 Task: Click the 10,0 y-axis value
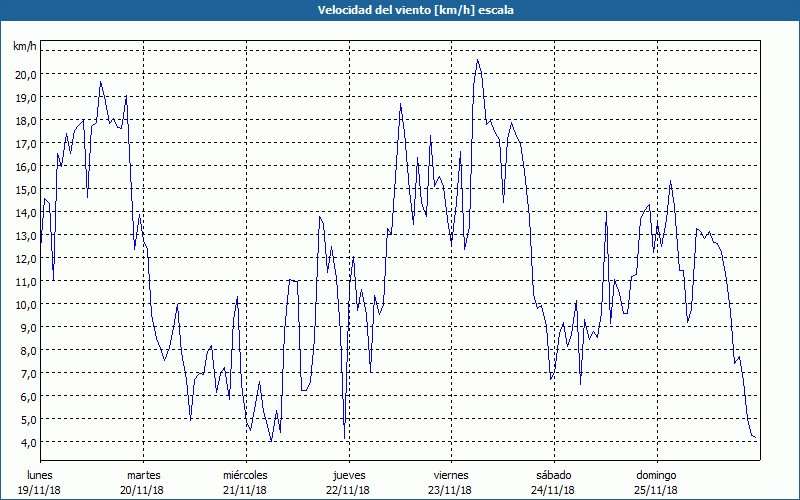(x=27, y=304)
